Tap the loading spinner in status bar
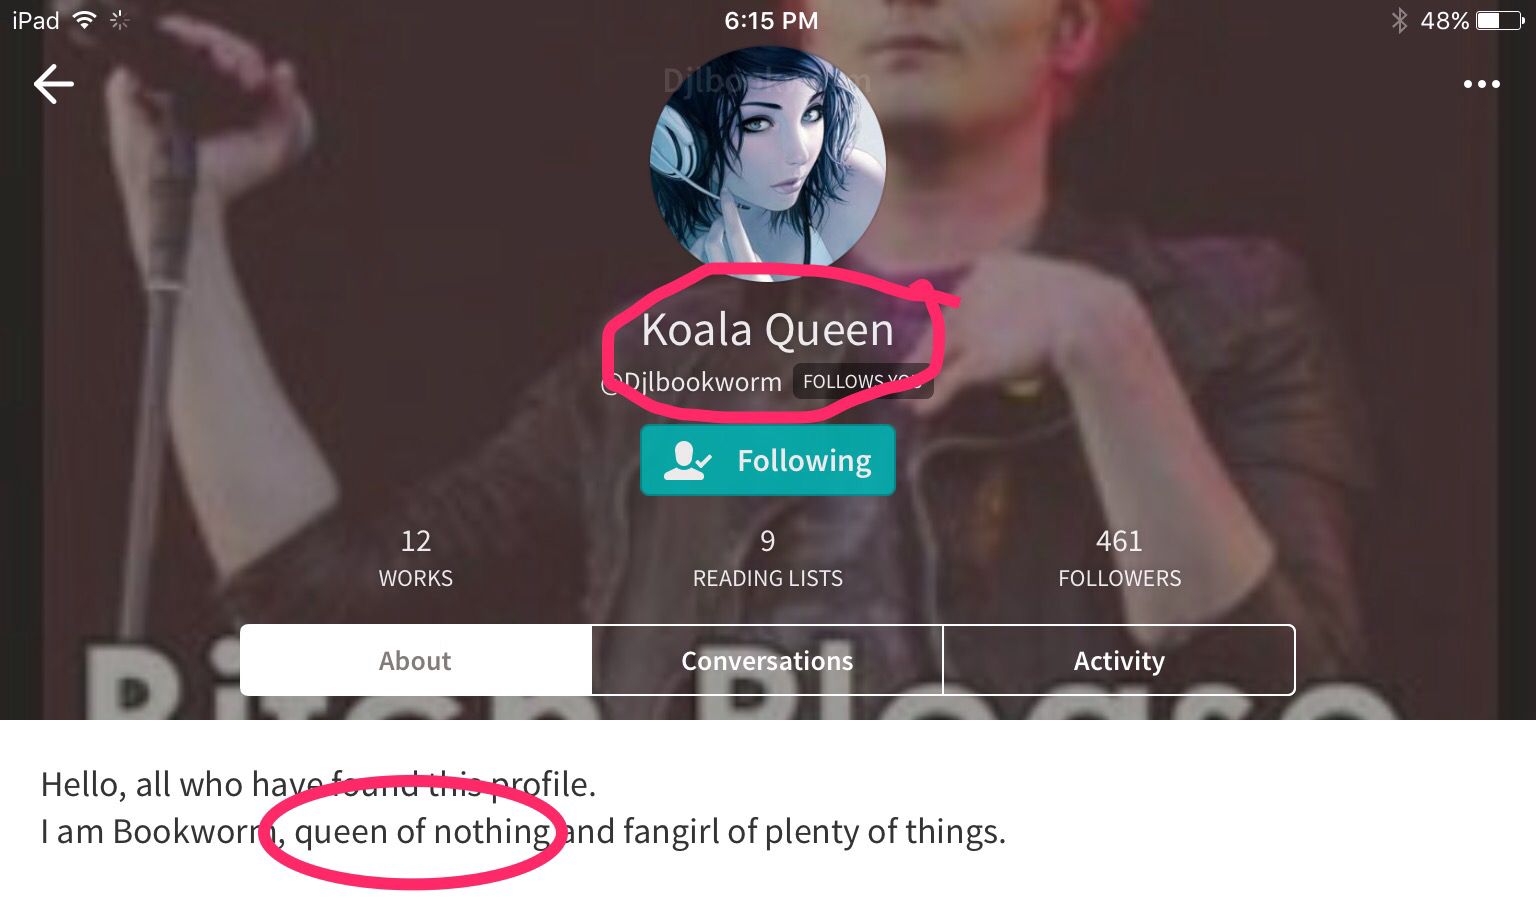This screenshot has height=905, width=1536. click(x=120, y=20)
